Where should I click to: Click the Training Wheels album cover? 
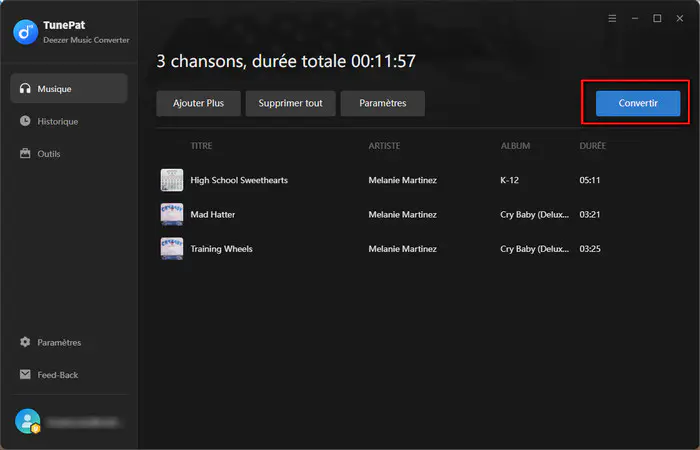(x=172, y=249)
